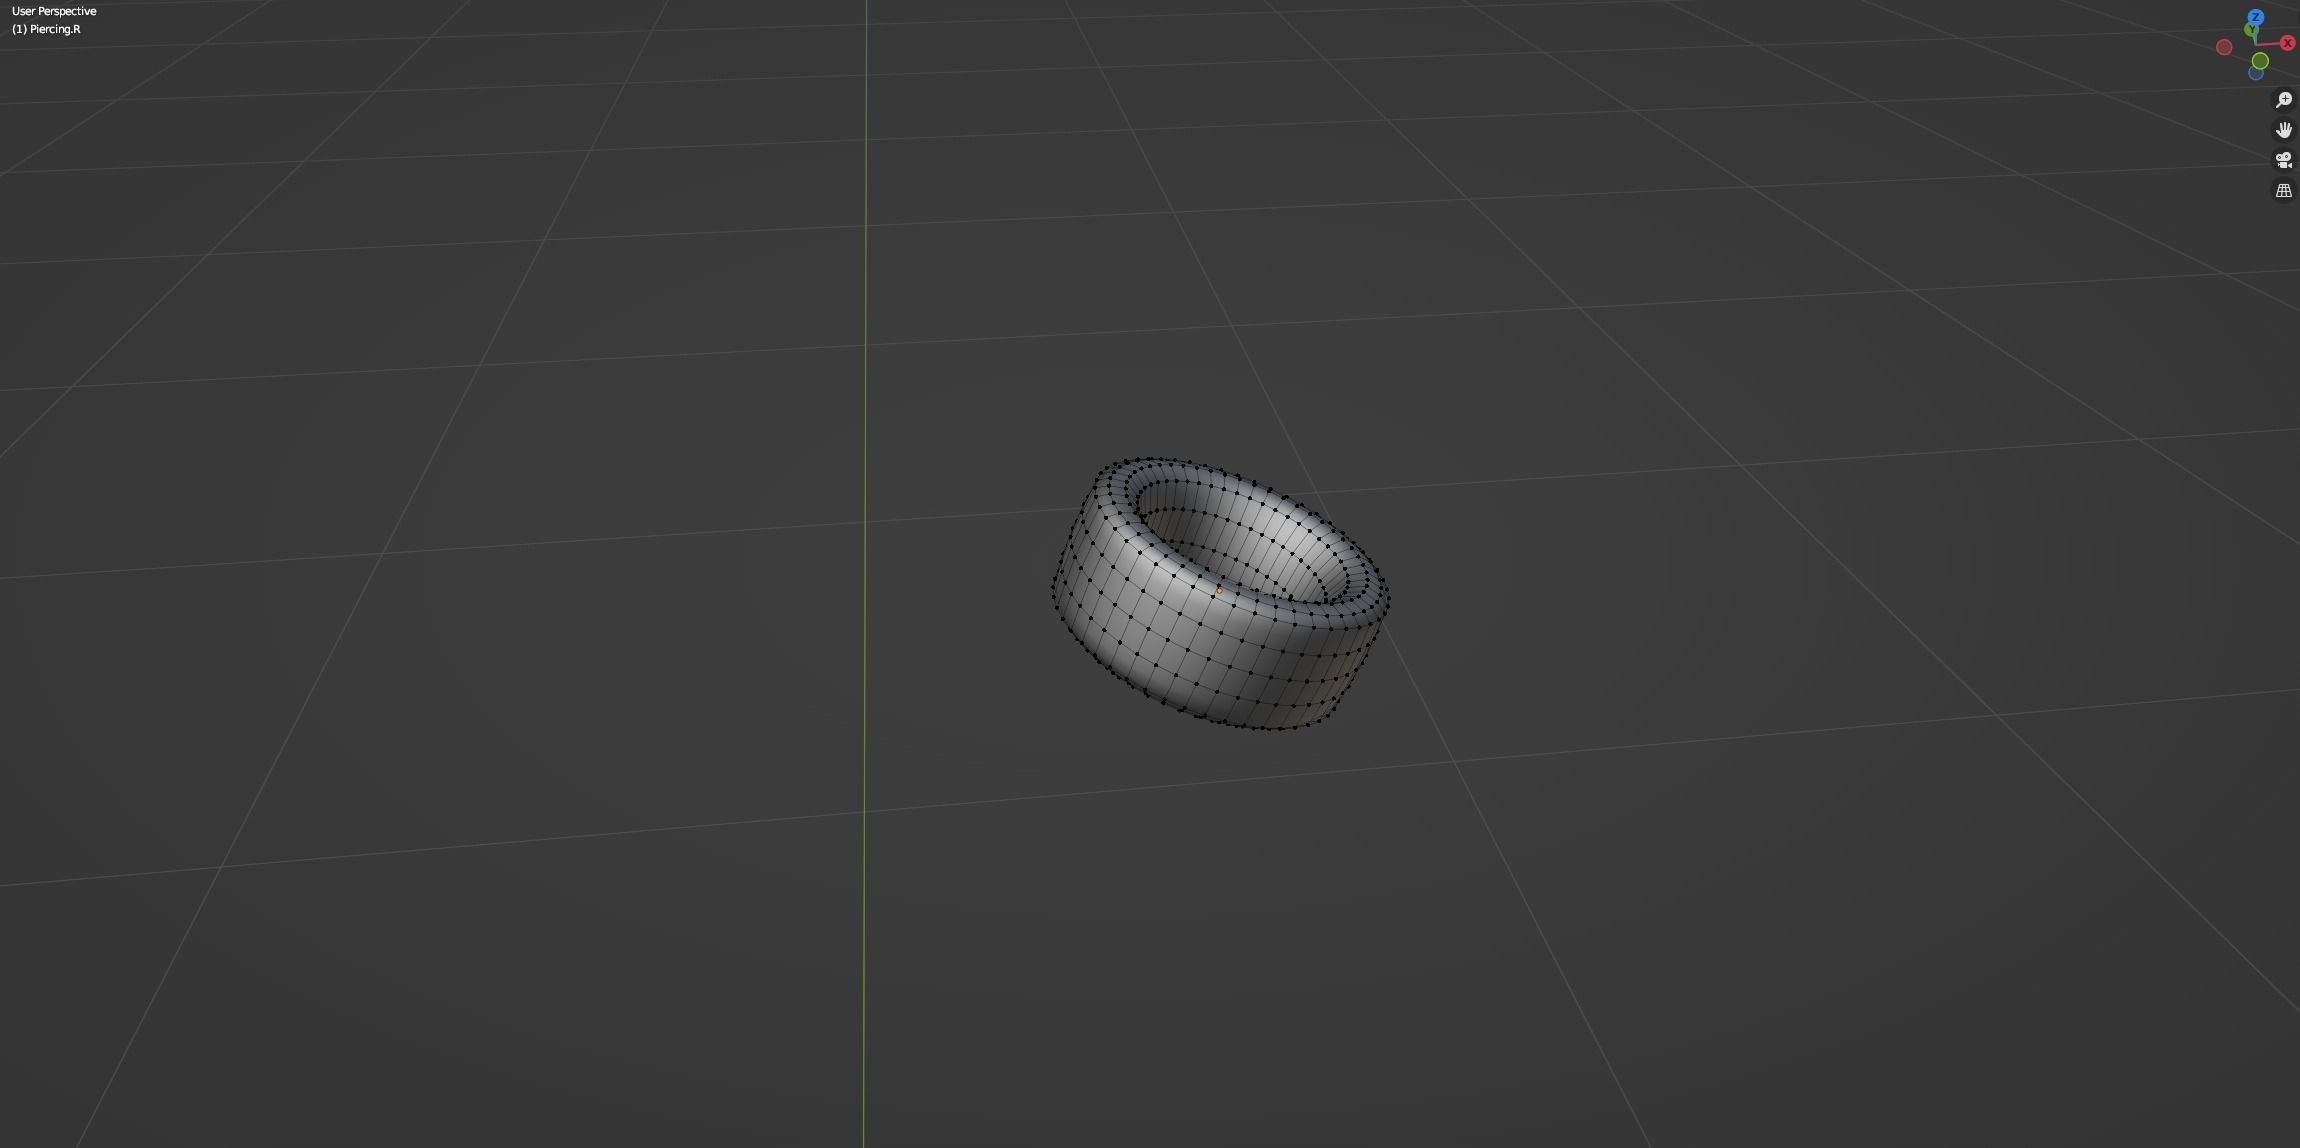Click the '(1) Piercing.R' object name text
The width and height of the screenshot is (2300, 1148).
click(46, 29)
